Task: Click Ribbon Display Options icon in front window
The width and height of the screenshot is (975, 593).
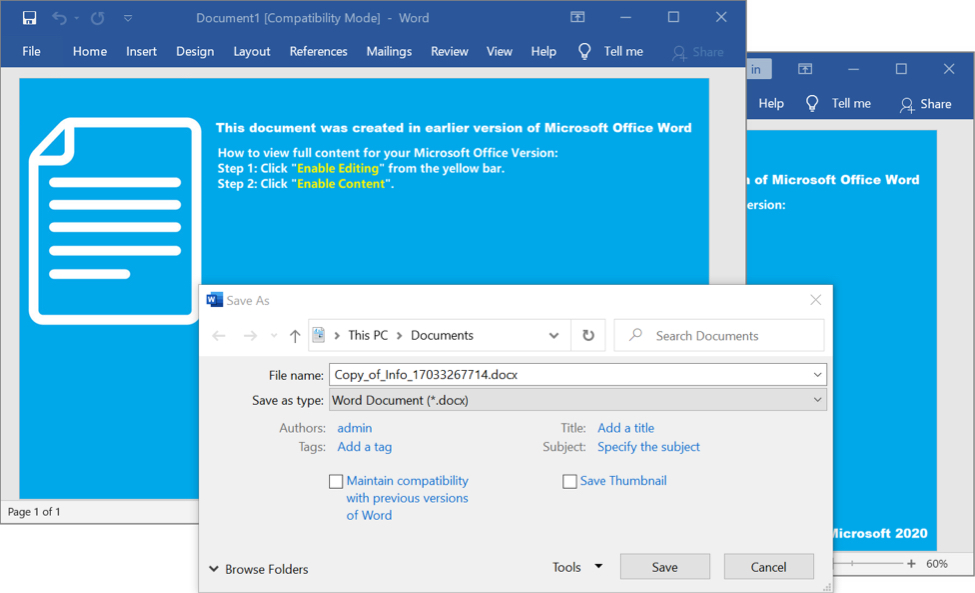Action: coord(577,17)
